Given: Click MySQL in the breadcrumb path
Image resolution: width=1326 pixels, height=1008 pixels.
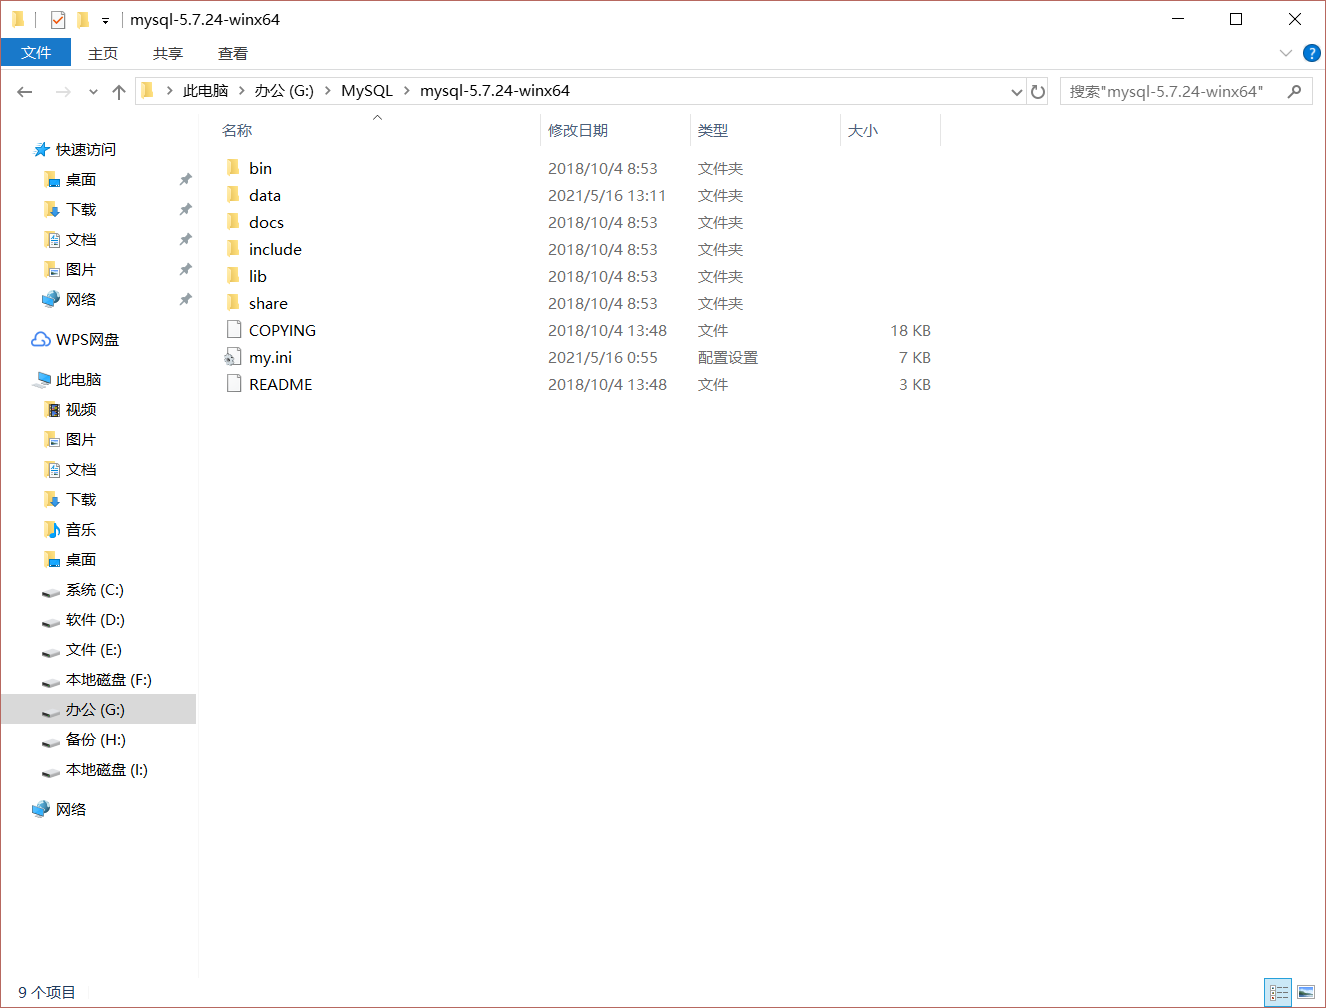Looking at the screenshot, I should [x=367, y=91].
